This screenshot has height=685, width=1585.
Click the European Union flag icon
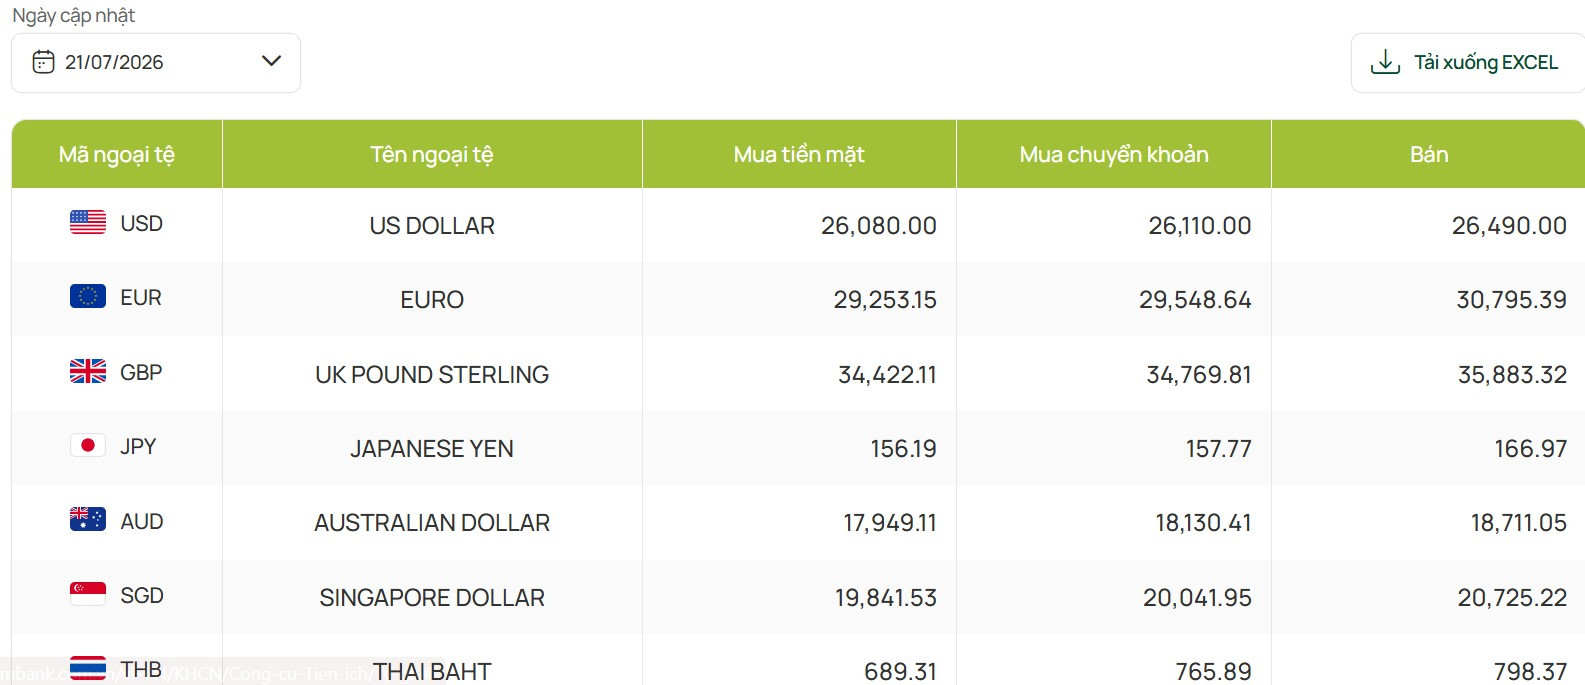click(x=88, y=296)
